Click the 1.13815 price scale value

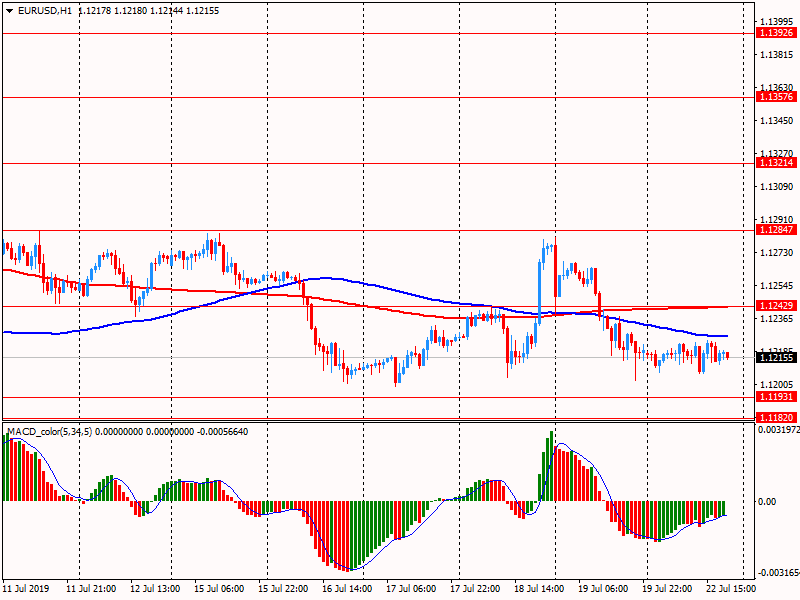[777, 55]
